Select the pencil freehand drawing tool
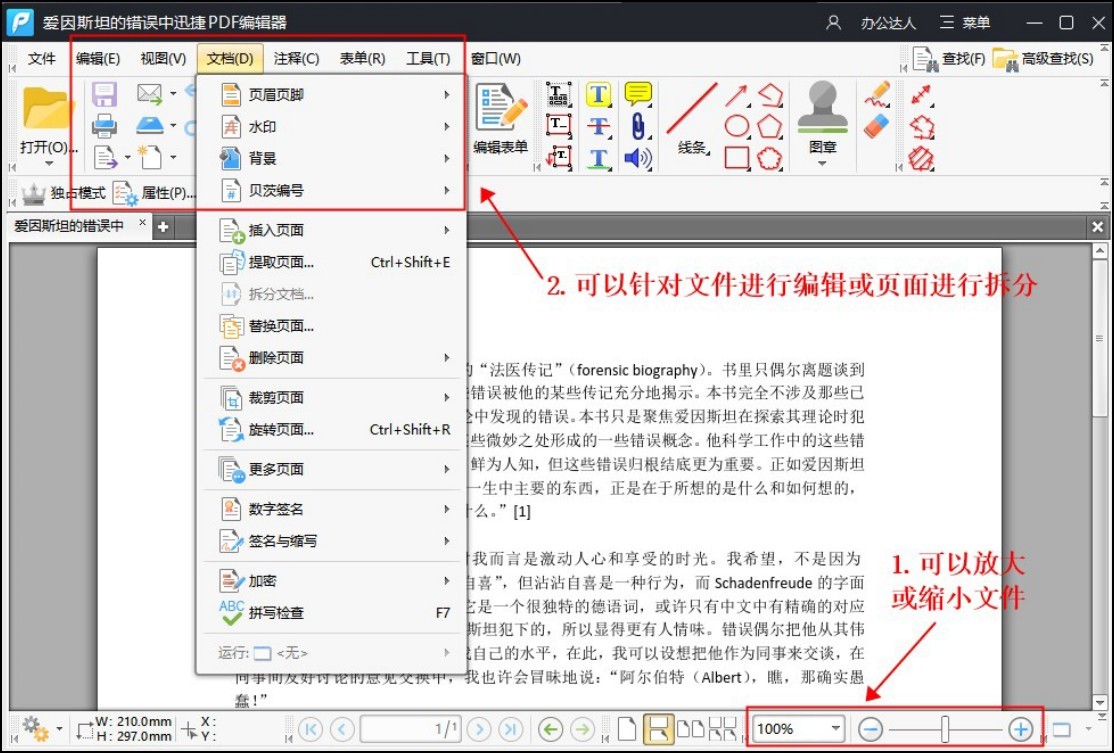The image size is (1114, 753). 876,92
